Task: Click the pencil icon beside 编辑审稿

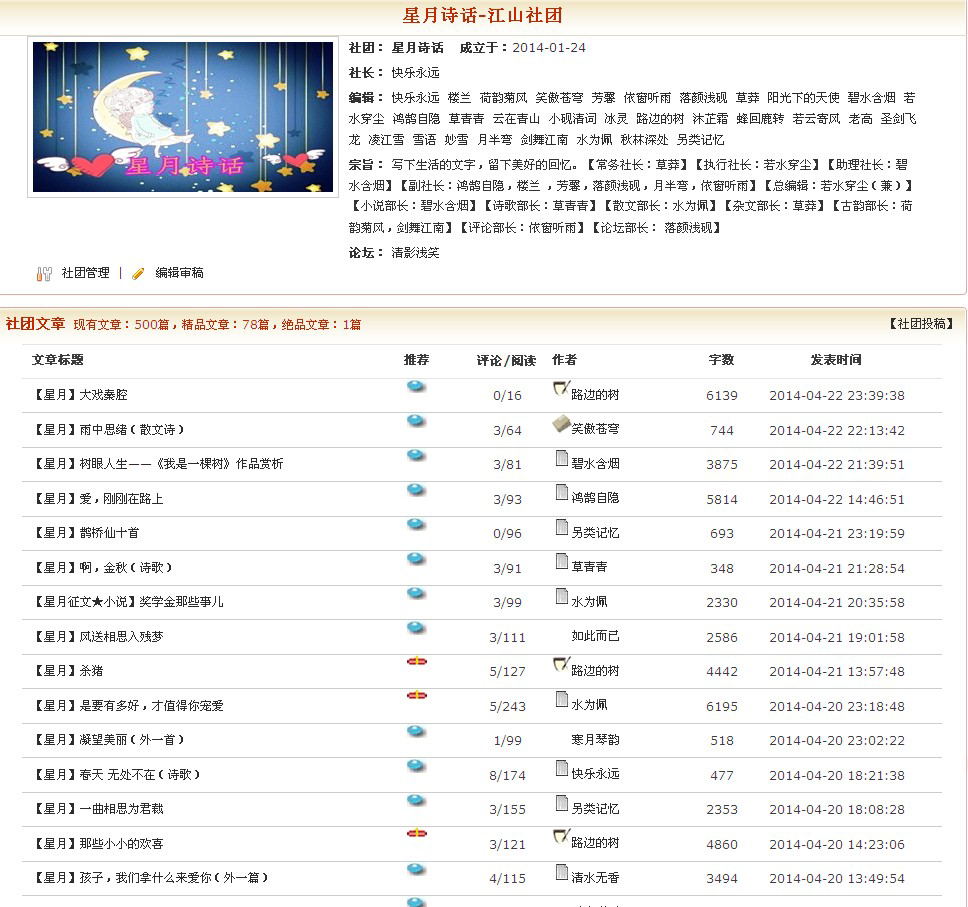Action: click(x=138, y=274)
